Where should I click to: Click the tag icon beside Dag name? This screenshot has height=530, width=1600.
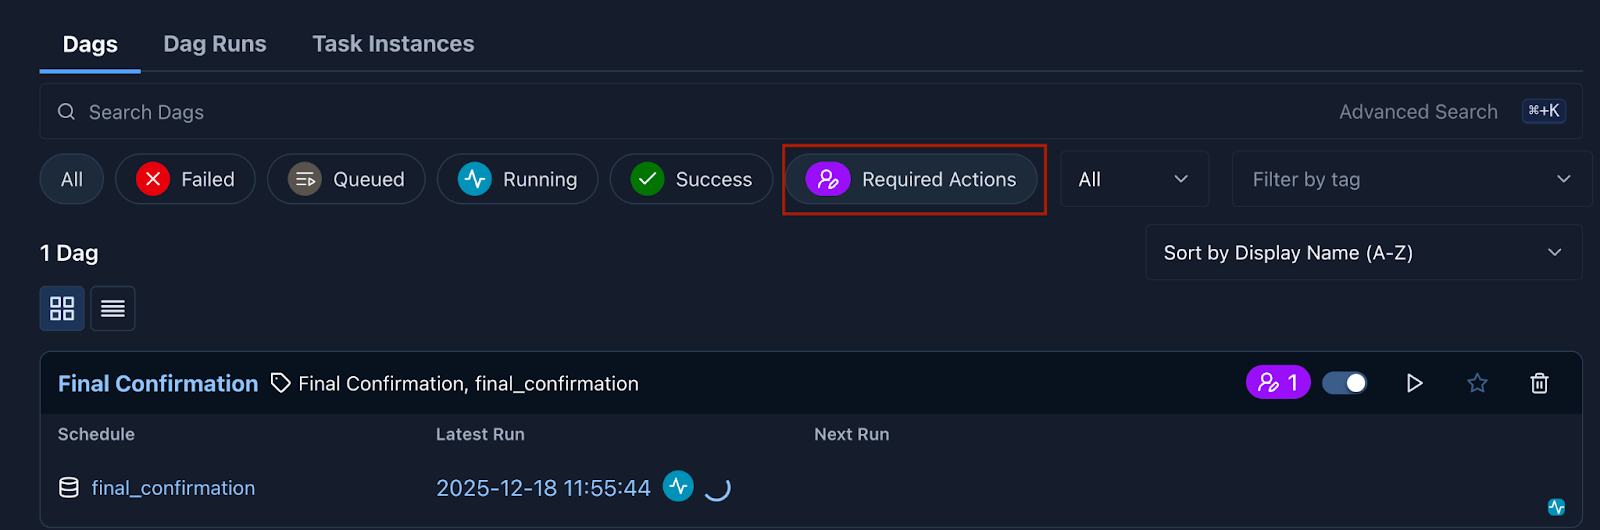(281, 383)
